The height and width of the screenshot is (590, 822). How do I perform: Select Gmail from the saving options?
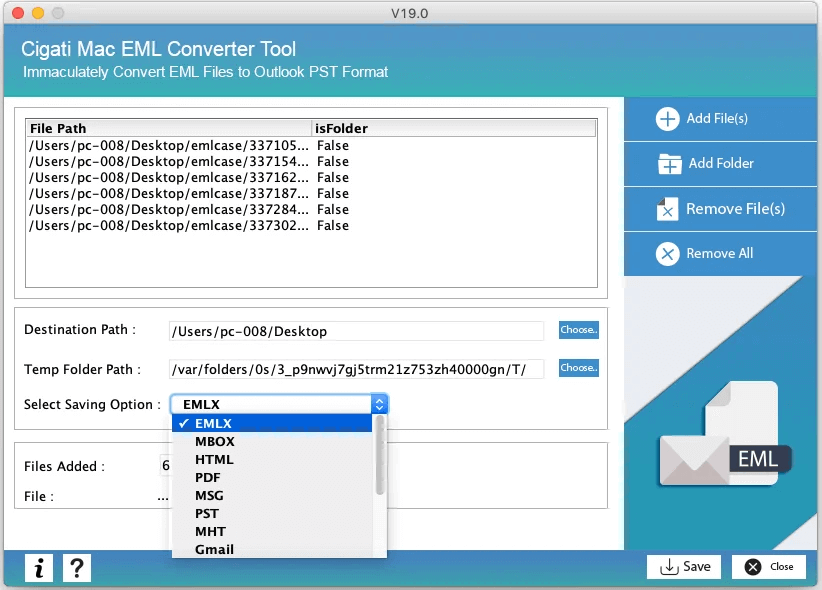[272, 550]
